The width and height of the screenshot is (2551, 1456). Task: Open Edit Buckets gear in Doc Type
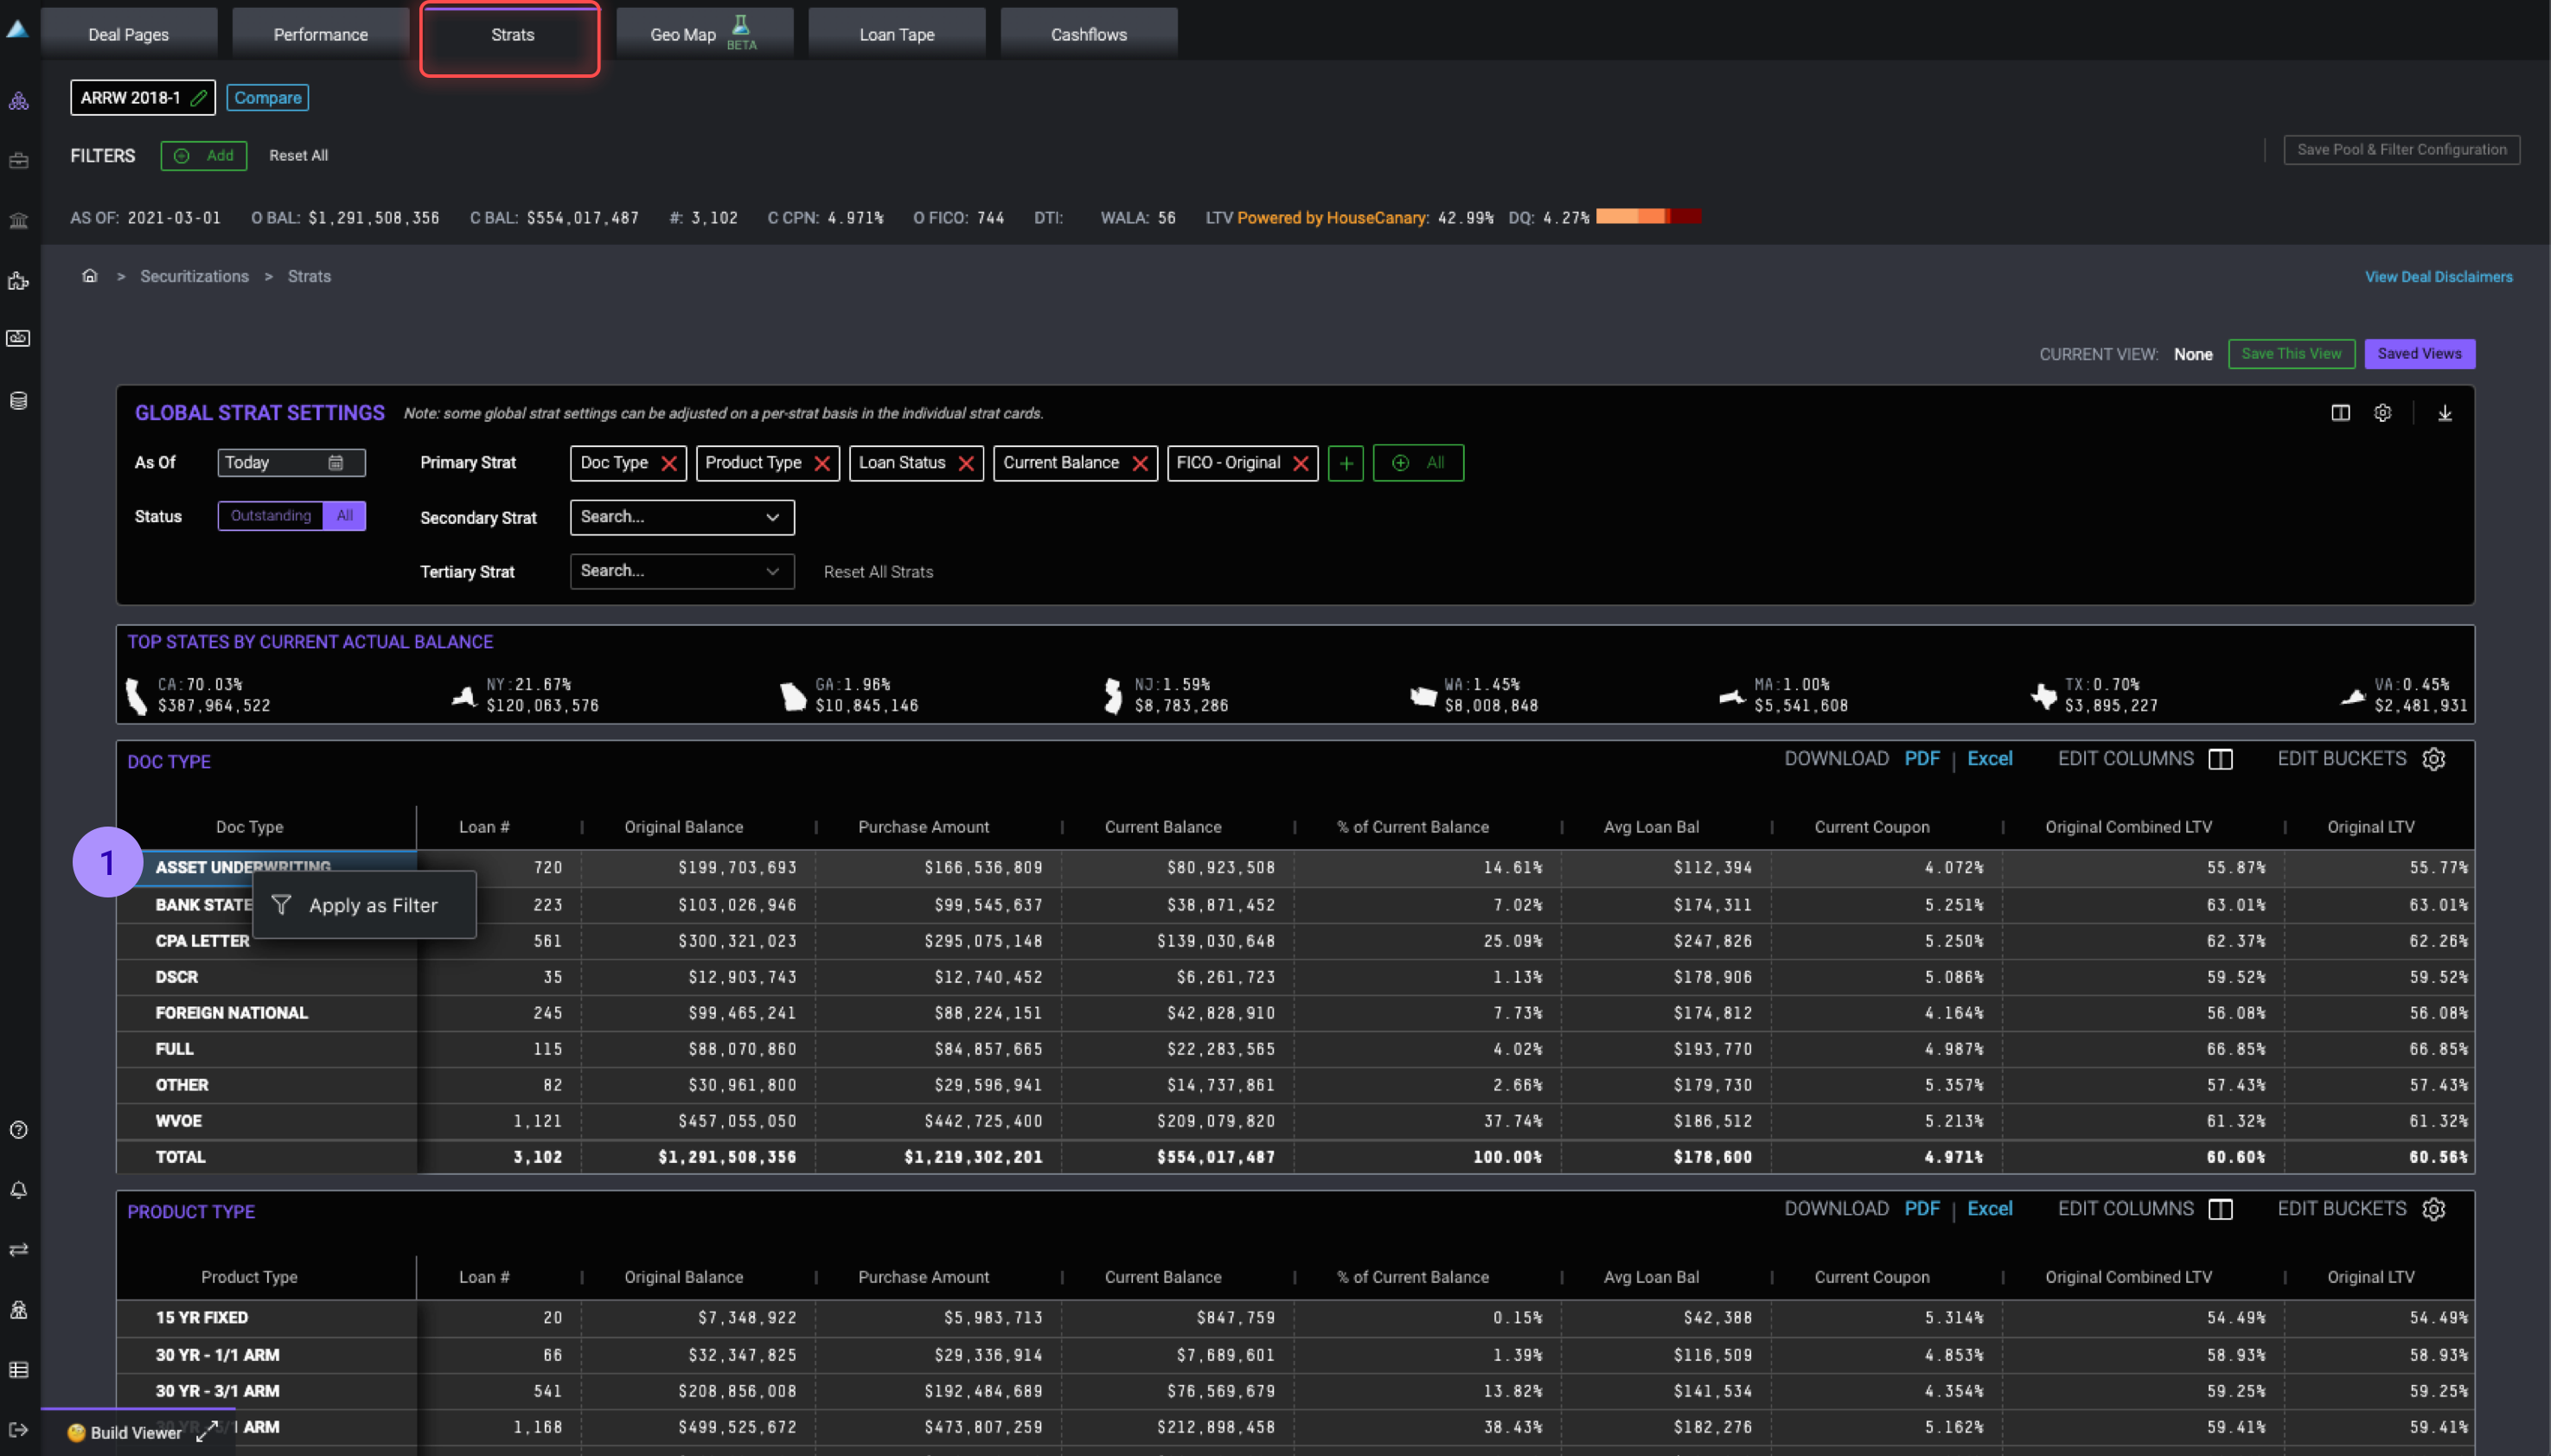coord(2434,759)
